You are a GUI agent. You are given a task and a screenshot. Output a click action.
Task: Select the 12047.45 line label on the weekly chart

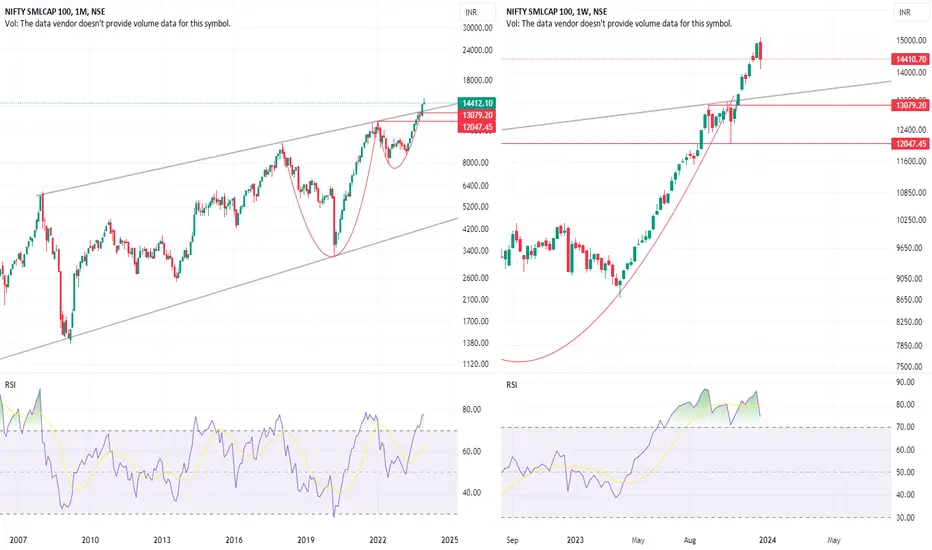click(911, 143)
